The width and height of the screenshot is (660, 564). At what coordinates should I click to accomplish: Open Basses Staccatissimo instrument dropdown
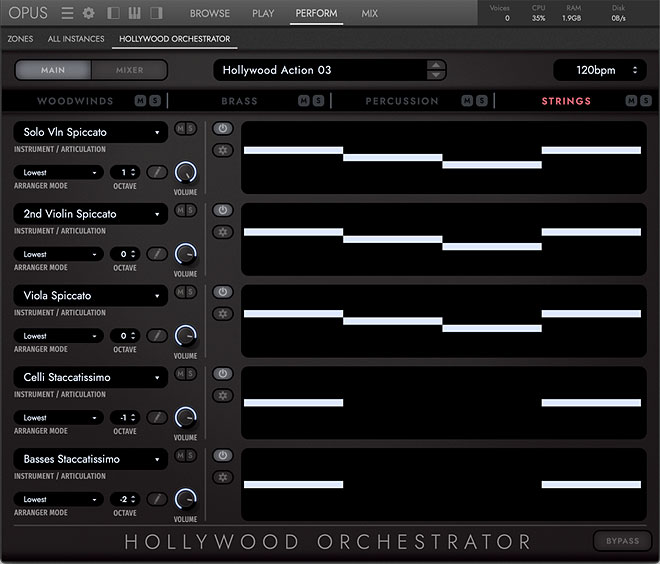click(90, 459)
